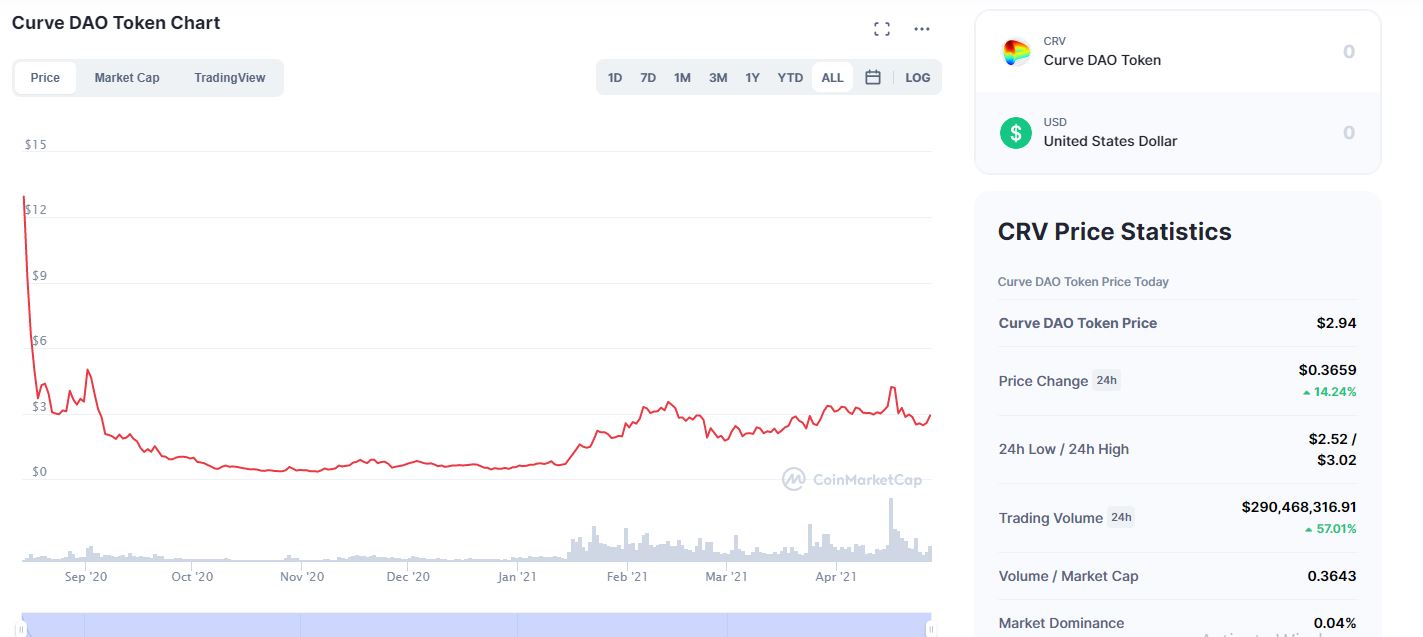
Task: Select the 1Y time range
Action: coord(752,78)
